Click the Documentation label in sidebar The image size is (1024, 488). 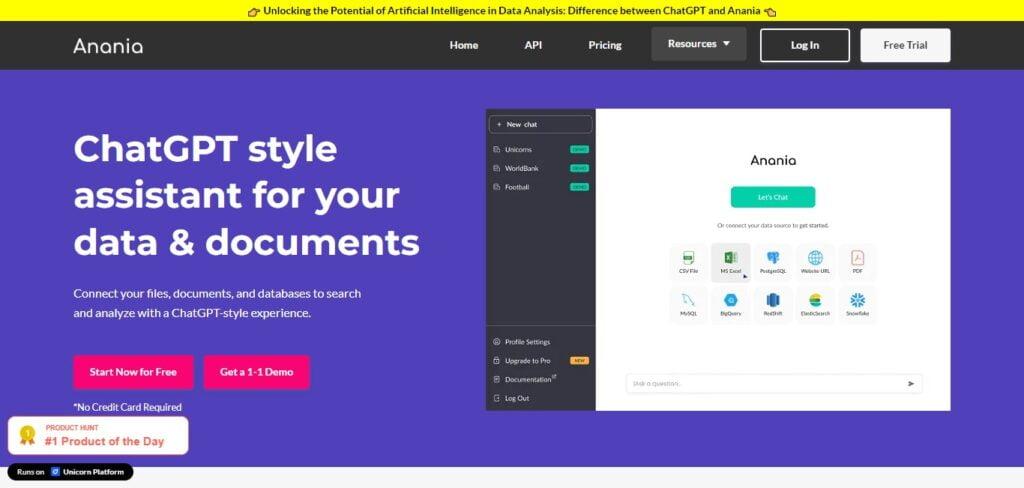(x=528, y=380)
